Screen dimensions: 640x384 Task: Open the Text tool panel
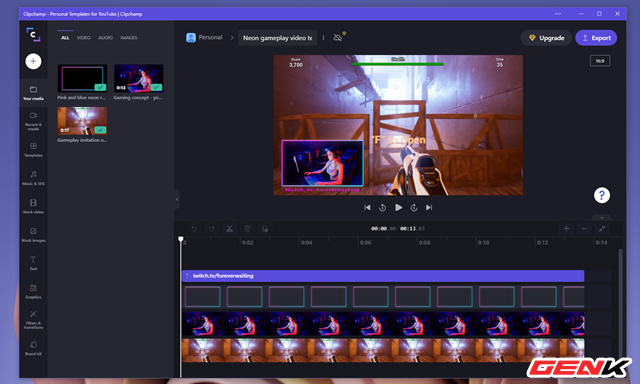click(x=33, y=263)
